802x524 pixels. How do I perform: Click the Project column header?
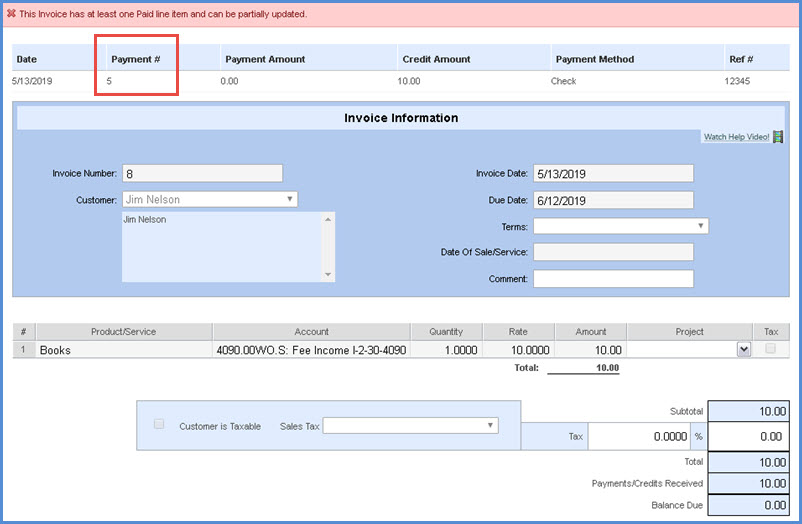coord(689,332)
